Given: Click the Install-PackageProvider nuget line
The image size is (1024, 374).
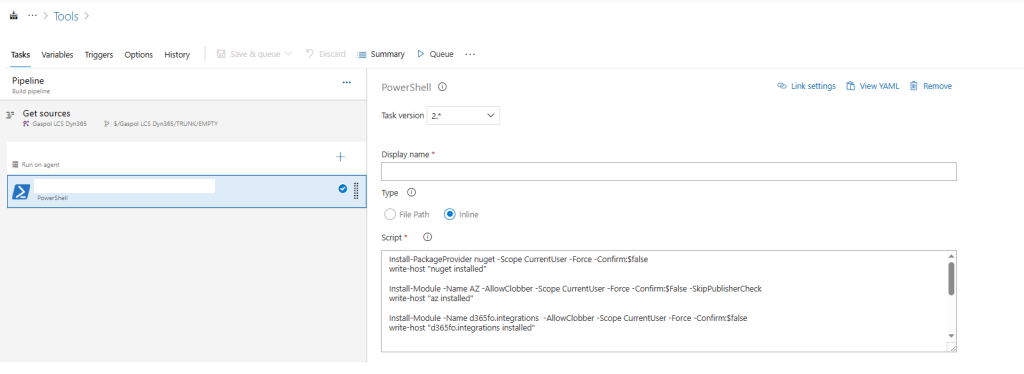Looking at the screenshot, I should (519, 259).
